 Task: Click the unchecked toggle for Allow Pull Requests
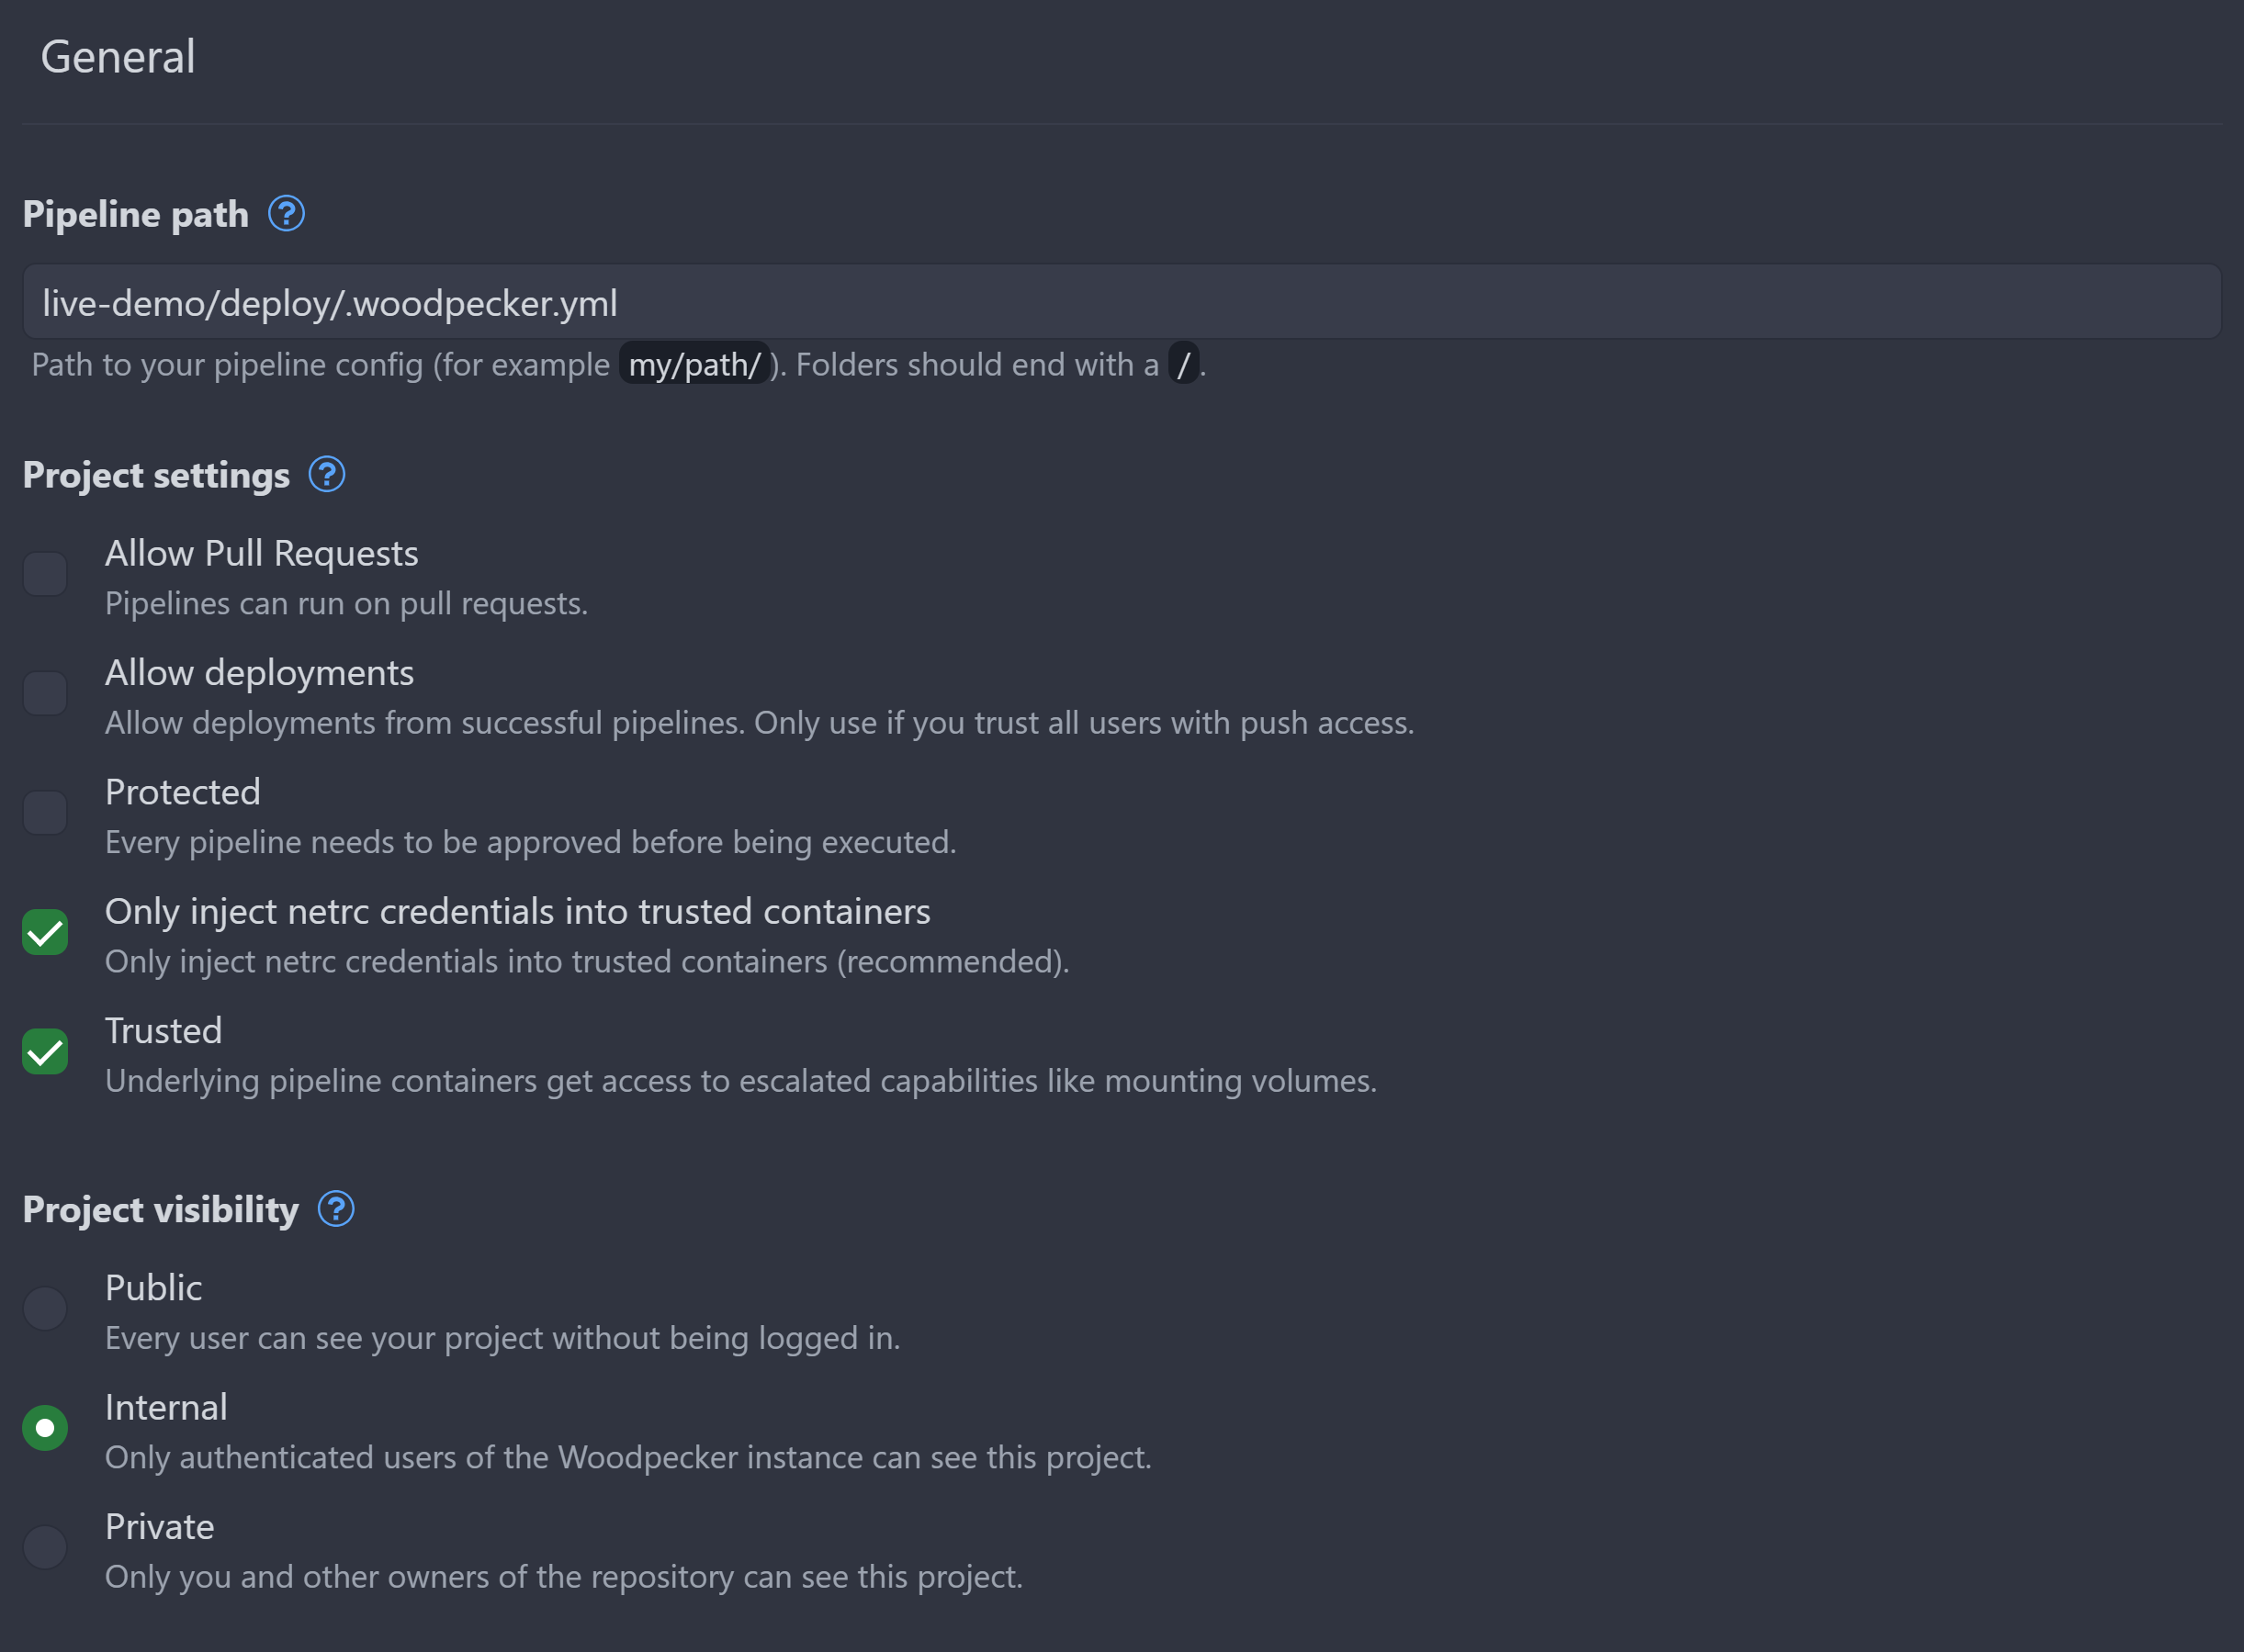pyautogui.click(x=45, y=575)
